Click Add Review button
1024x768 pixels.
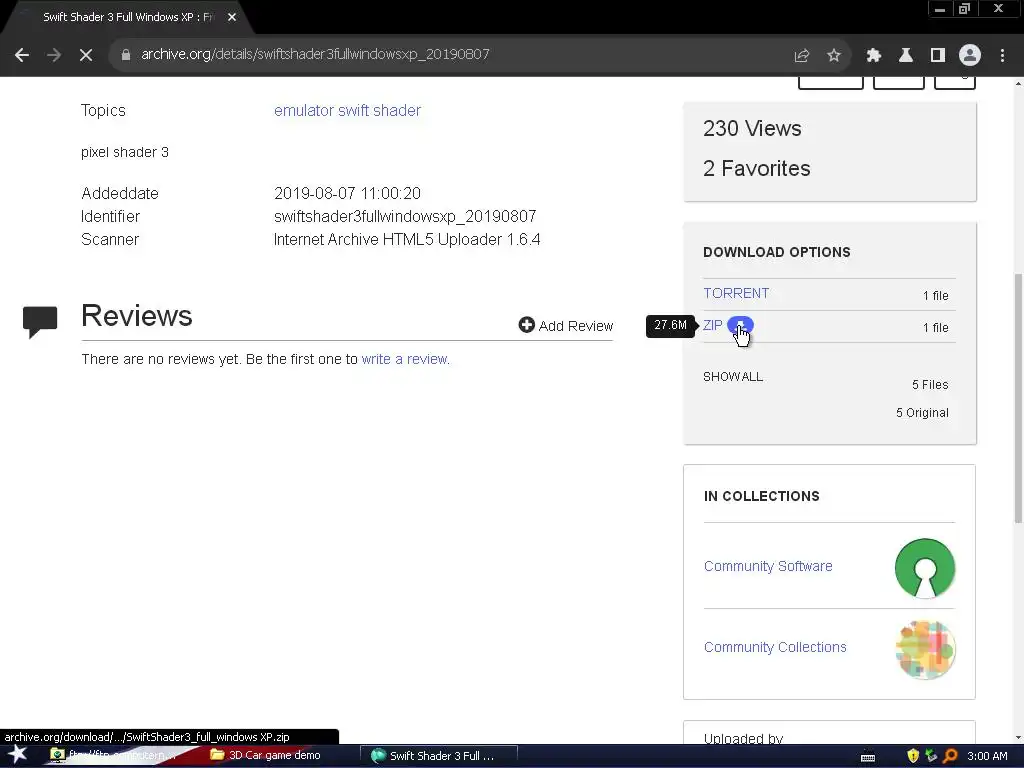click(x=566, y=325)
